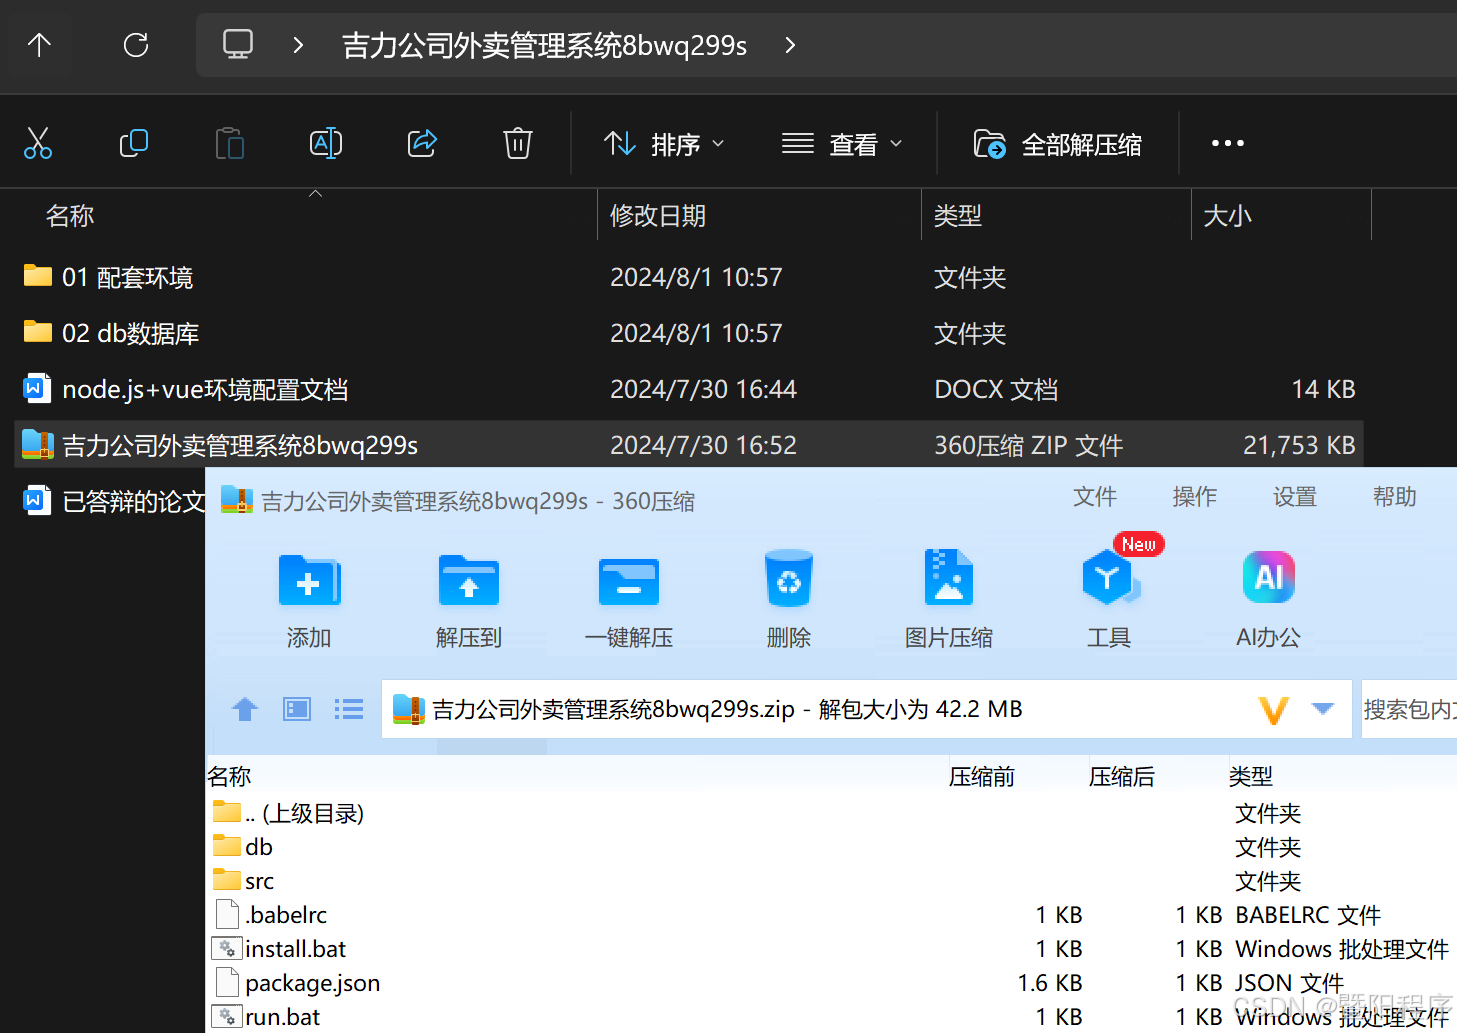
Task: Click the 删除 delete icon in 360压缩
Action: click(x=789, y=578)
